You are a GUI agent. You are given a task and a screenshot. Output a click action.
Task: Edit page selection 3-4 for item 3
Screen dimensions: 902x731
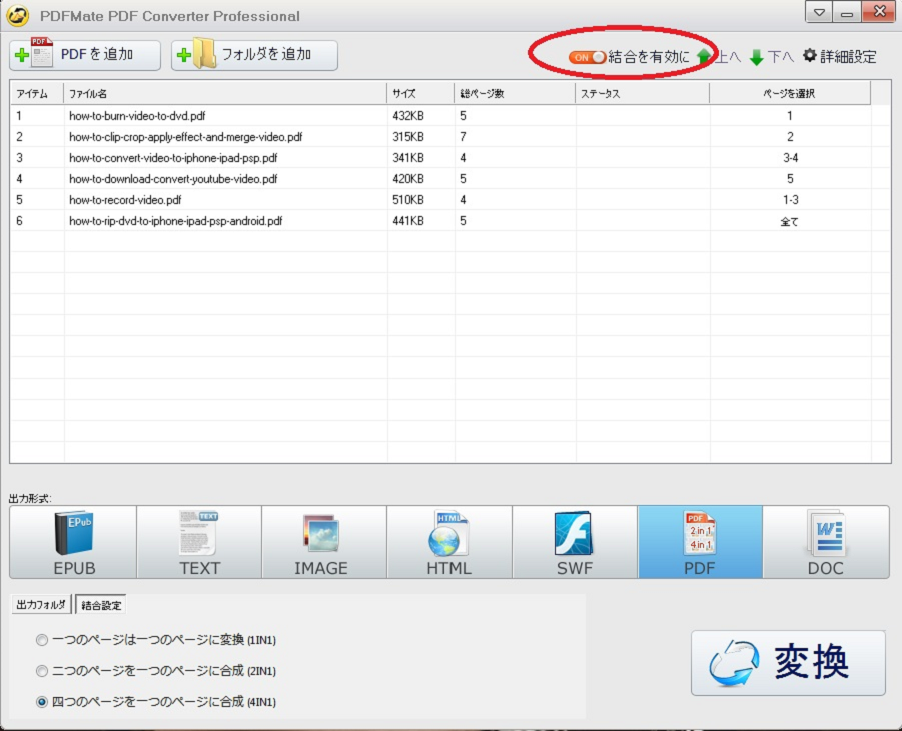[x=790, y=158]
